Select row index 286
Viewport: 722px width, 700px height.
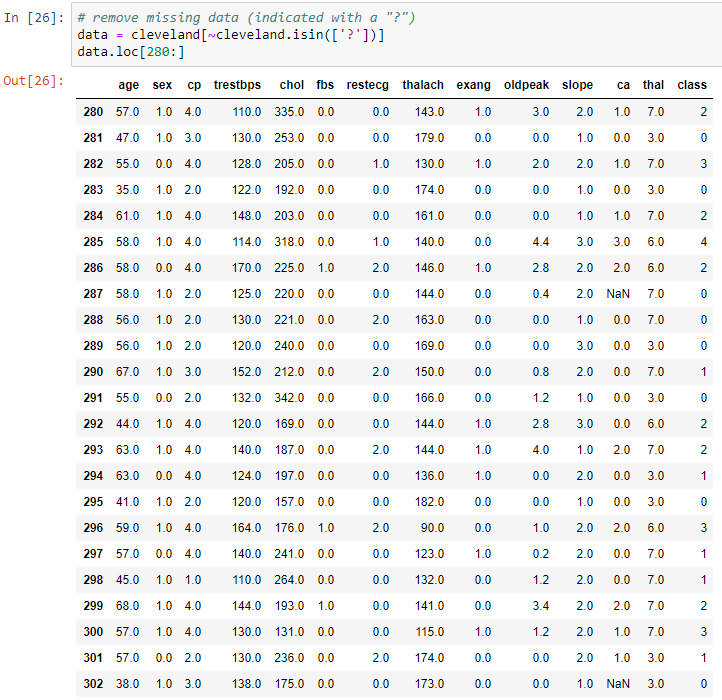click(x=93, y=268)
